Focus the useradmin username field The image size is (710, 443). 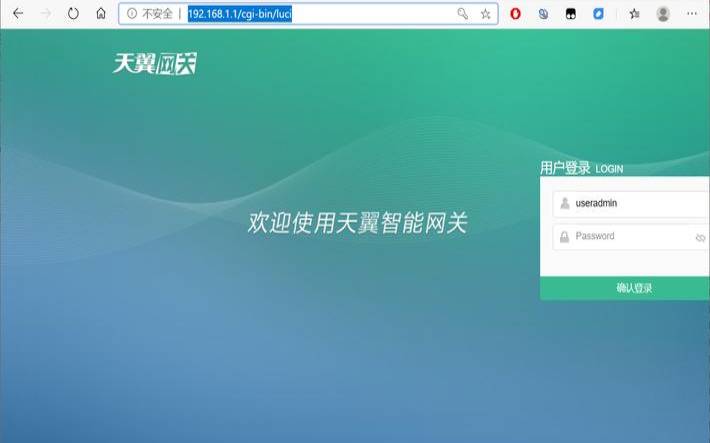(x=631, y=204)
